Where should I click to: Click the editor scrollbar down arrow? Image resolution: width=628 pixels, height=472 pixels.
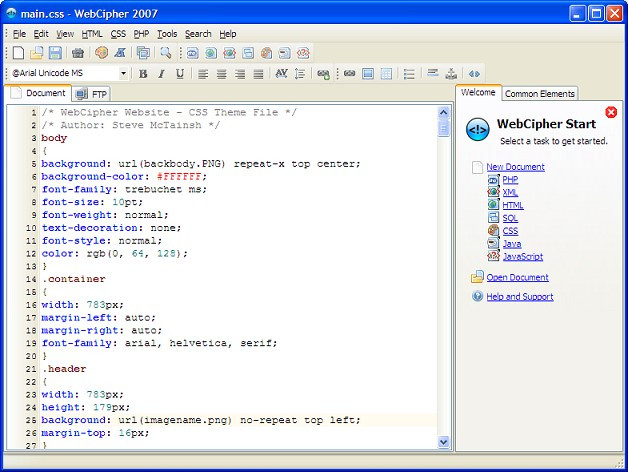(x=443, y=442)
